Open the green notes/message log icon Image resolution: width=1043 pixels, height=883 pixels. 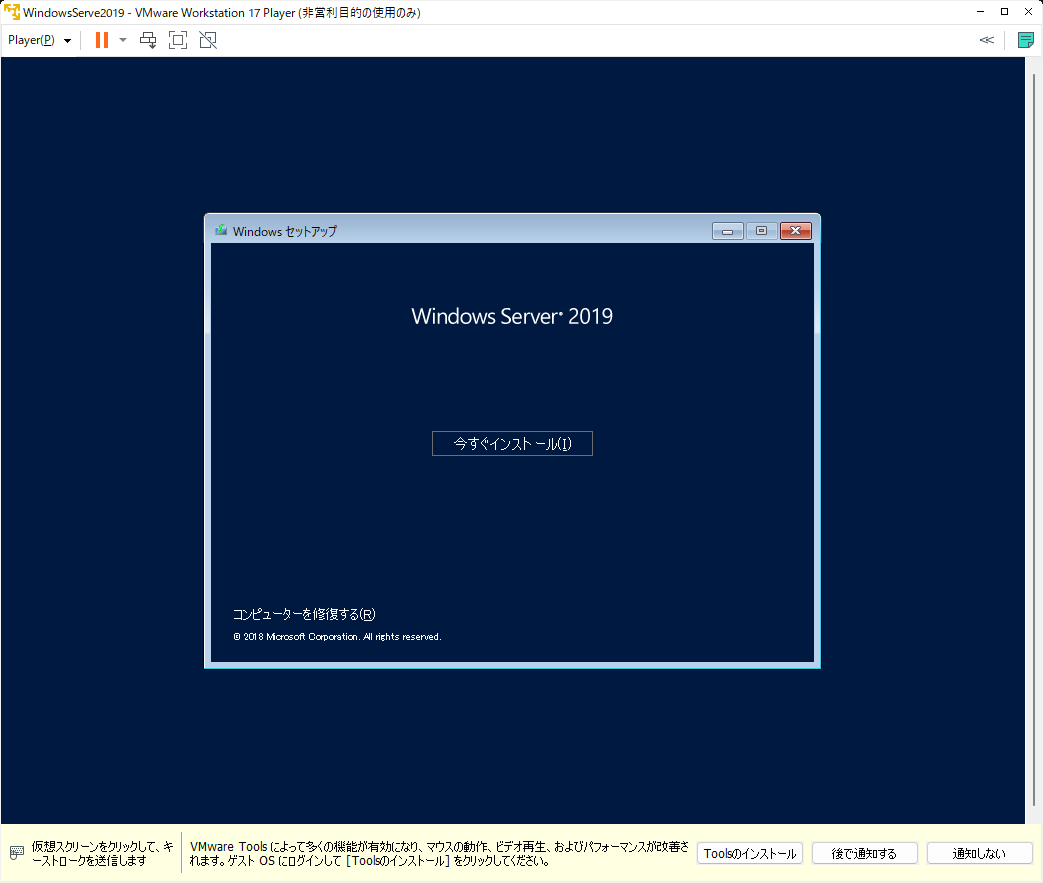[1025, 40]
